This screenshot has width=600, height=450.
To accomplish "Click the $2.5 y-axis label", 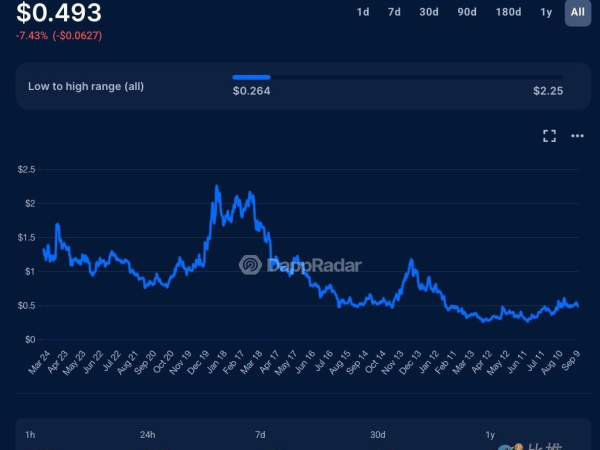I will (26, 170).
